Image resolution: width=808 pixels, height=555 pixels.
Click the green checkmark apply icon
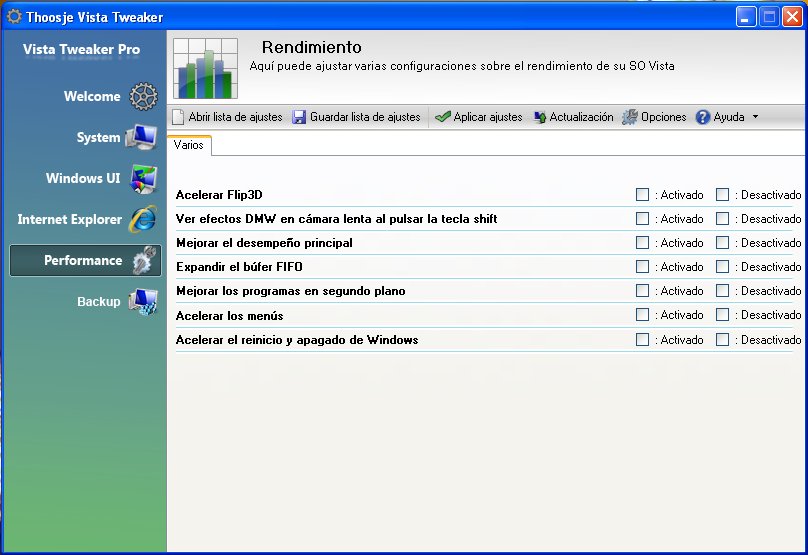442,117
